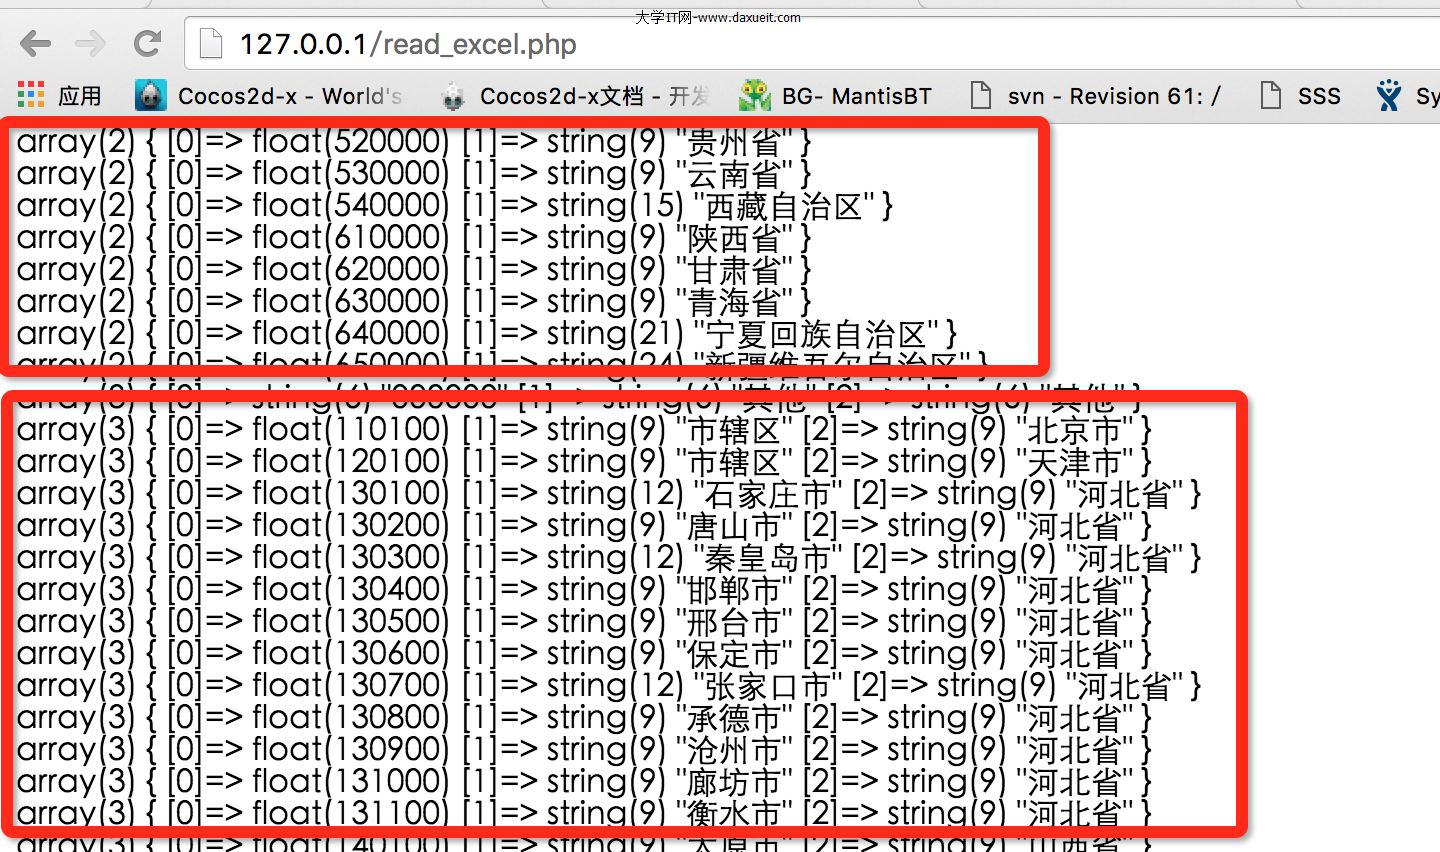Click the text "保定市"
This screenshot has width=1440, height=852.
[733, 653]
